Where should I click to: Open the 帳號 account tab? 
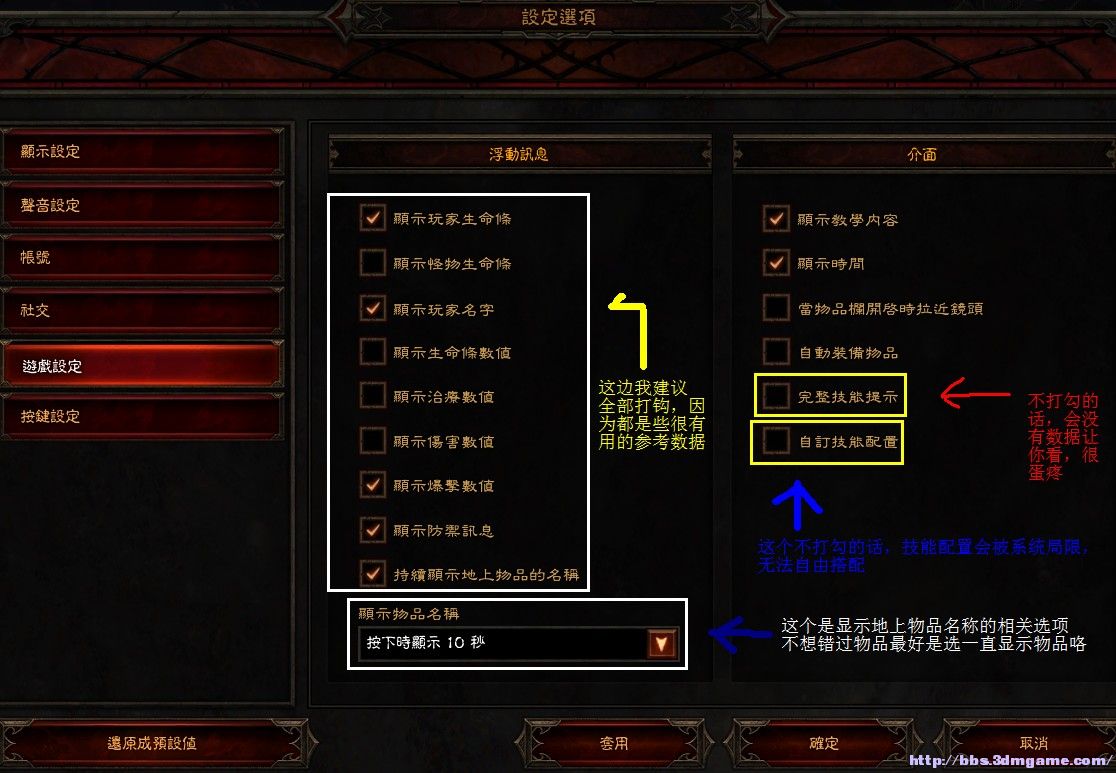142,258
